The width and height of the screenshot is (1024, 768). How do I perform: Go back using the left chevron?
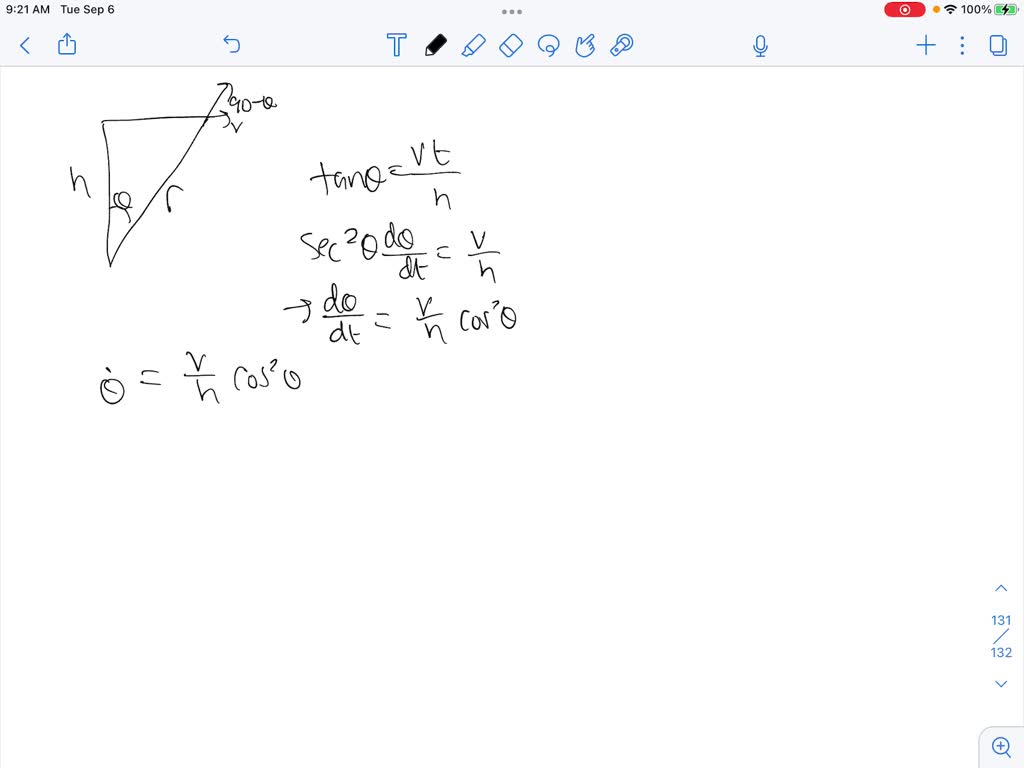pyautogui.click(x=23, y=45)
